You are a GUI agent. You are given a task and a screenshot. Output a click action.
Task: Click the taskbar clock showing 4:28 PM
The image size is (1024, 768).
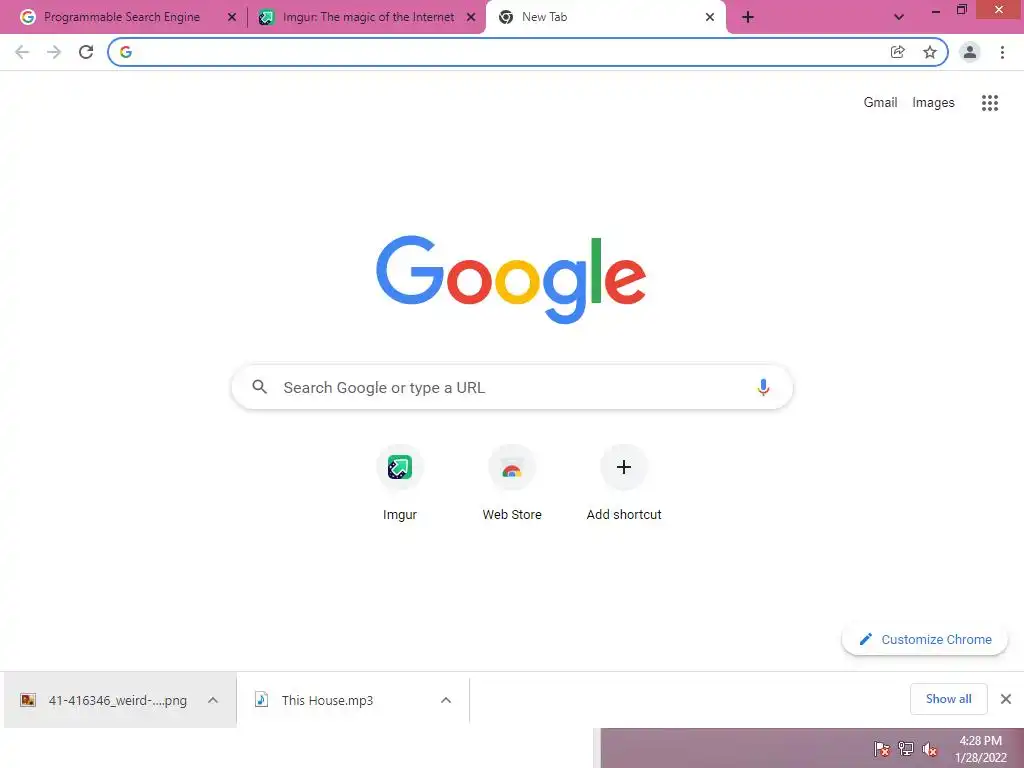980,748
